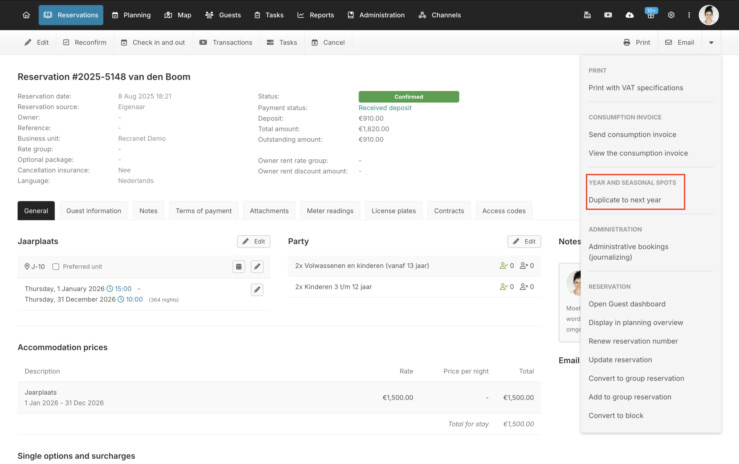The image size is (739, 464).
Task: Open the Administration menu
Action: tap(376, 15)
